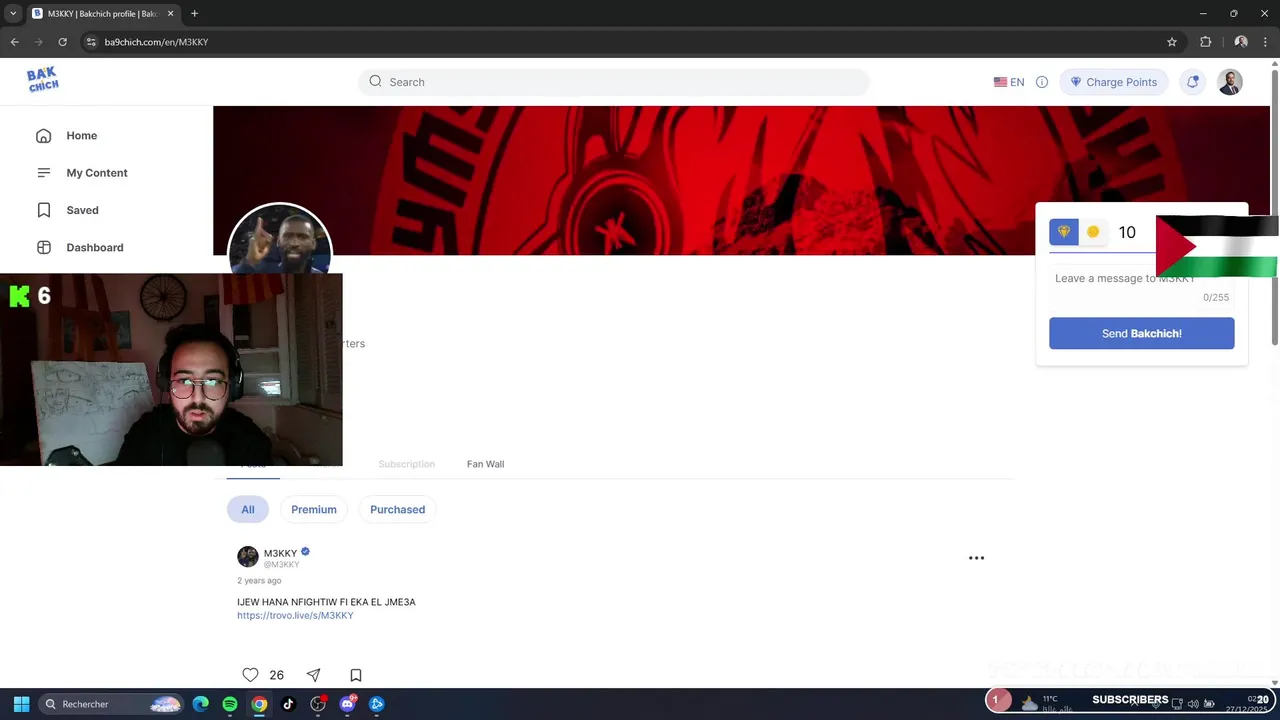Open Discord from the taskbar
This screenshot has height=720, width=1280.
347,704
